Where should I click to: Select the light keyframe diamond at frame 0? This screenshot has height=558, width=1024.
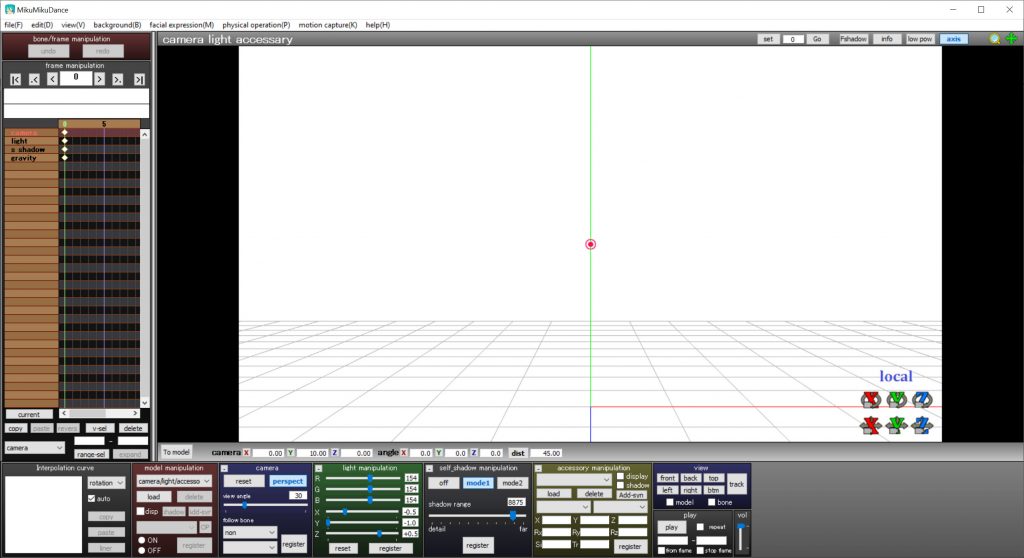tap(65, 141)
